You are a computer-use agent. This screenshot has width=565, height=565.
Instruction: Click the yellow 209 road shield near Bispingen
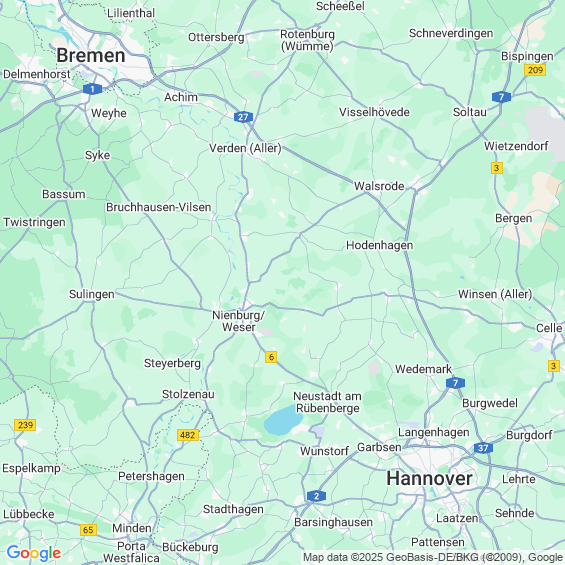click(535, 70)
